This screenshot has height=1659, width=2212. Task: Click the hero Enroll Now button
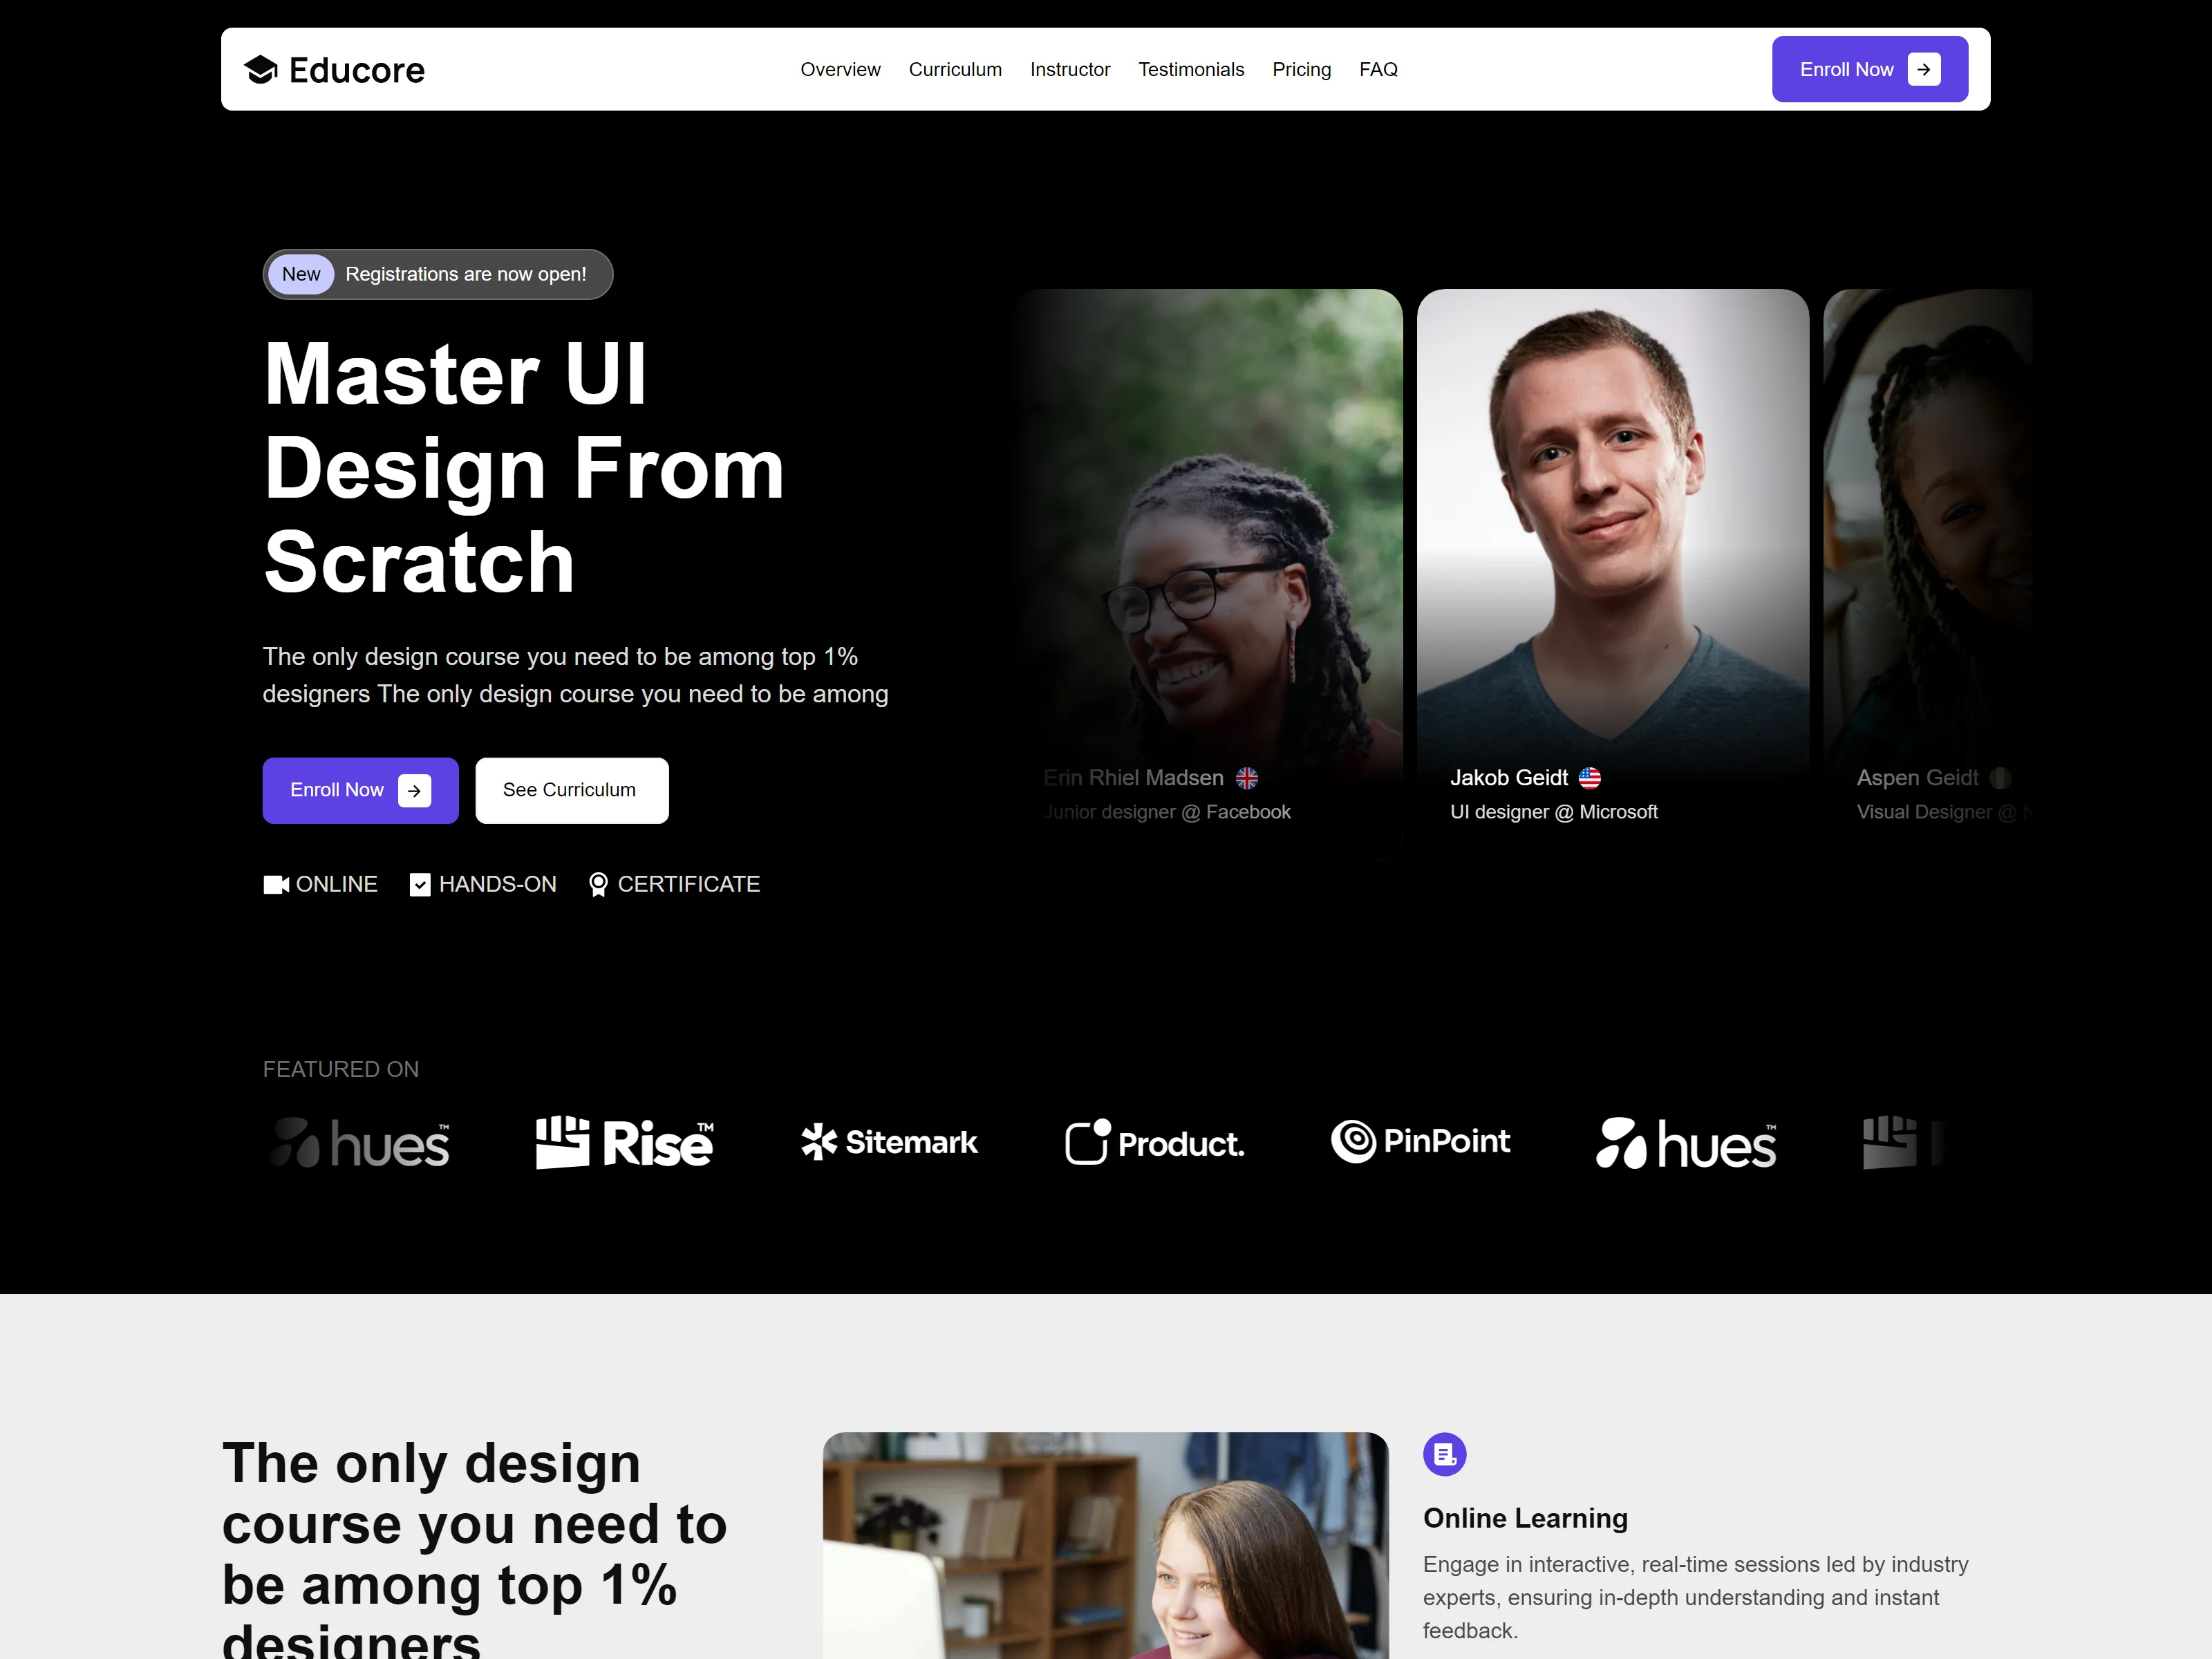click(x=360, y=791)
